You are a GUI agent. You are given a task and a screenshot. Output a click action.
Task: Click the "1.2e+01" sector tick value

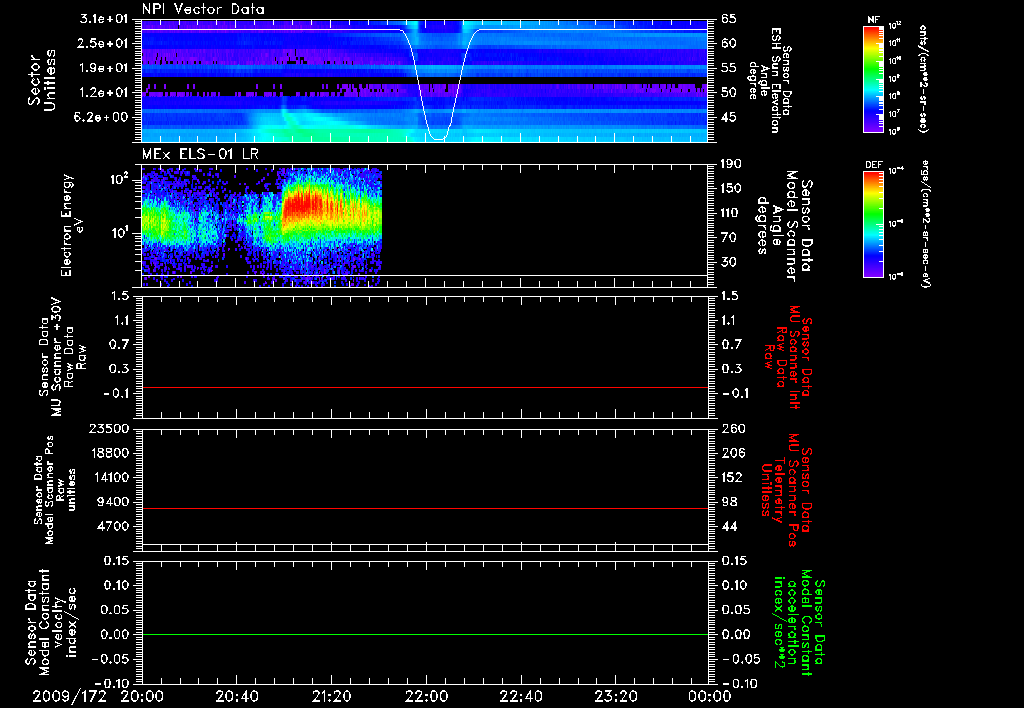pos(104,92)
